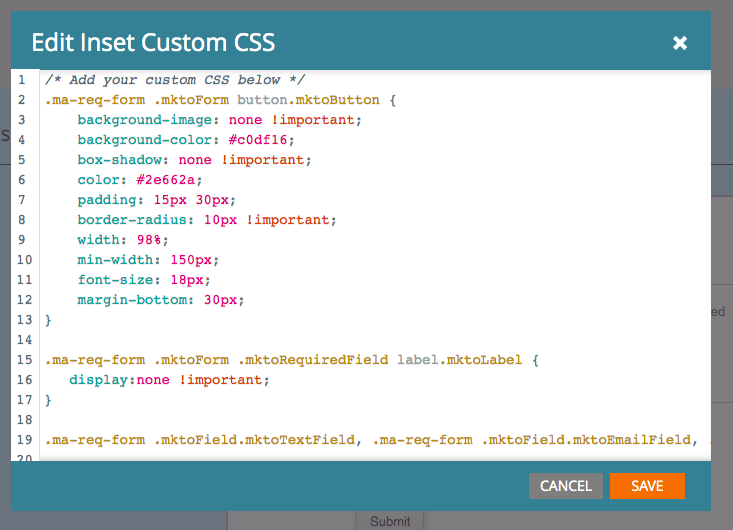Click '.mktoRequiredField' selector on line 15

click(313, 360)
